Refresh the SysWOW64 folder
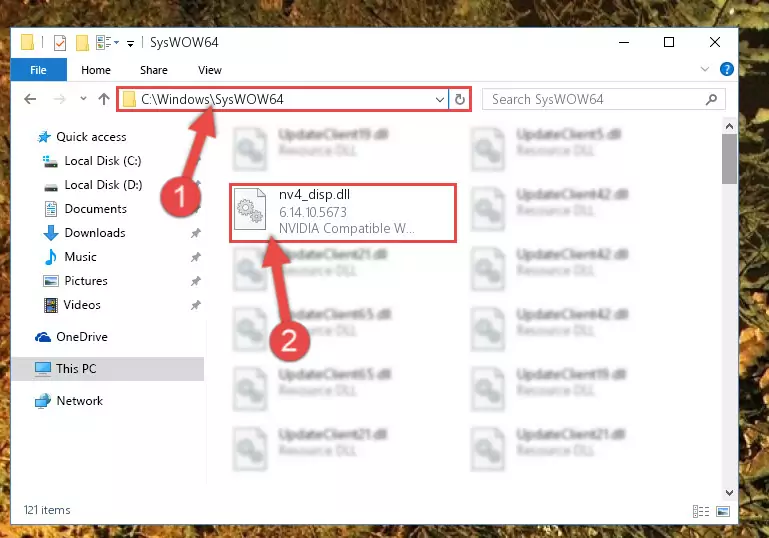This screenshot has width=769, height=538. [460, 100]
